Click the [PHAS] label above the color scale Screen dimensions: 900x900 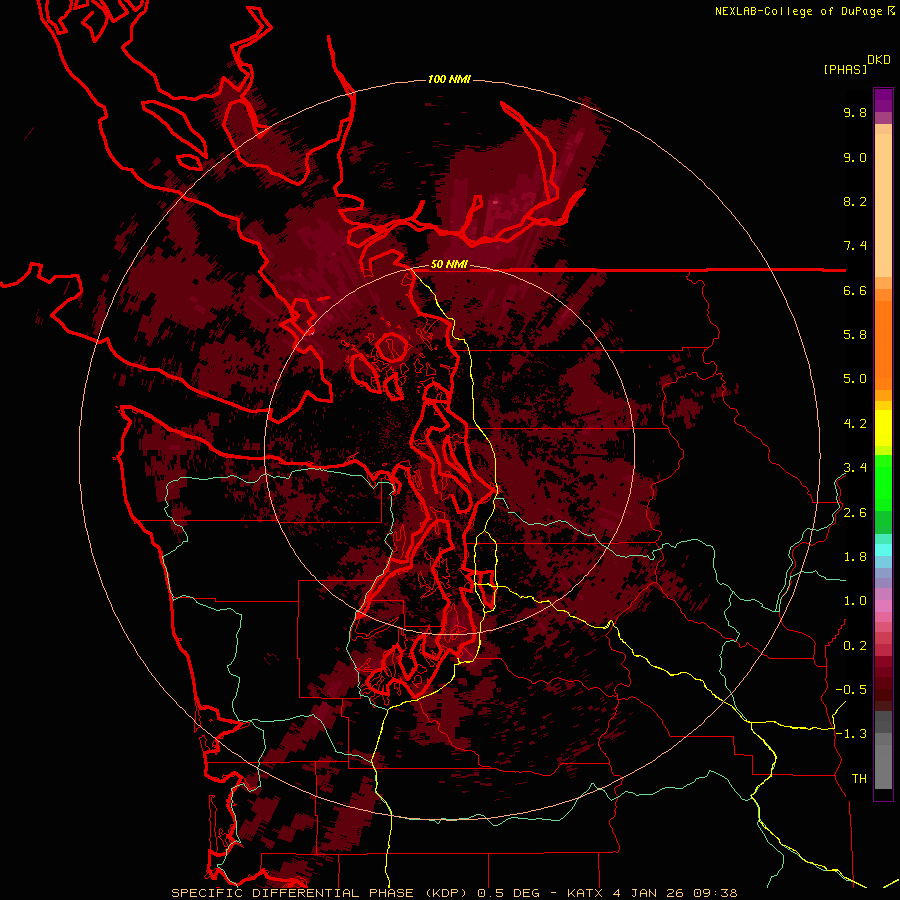tap(845, 70)
